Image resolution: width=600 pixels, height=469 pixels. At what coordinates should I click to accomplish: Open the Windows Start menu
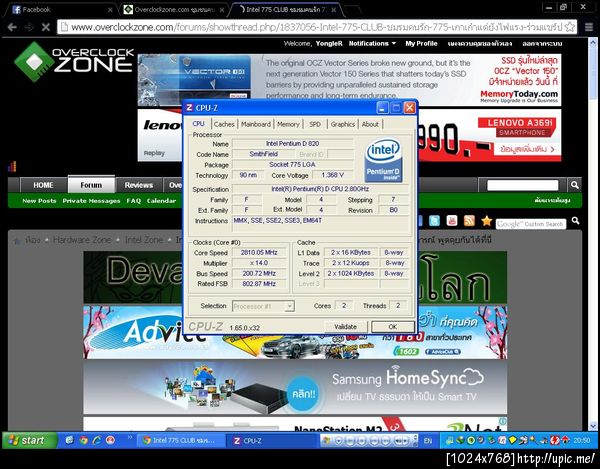tap(30, 440)
